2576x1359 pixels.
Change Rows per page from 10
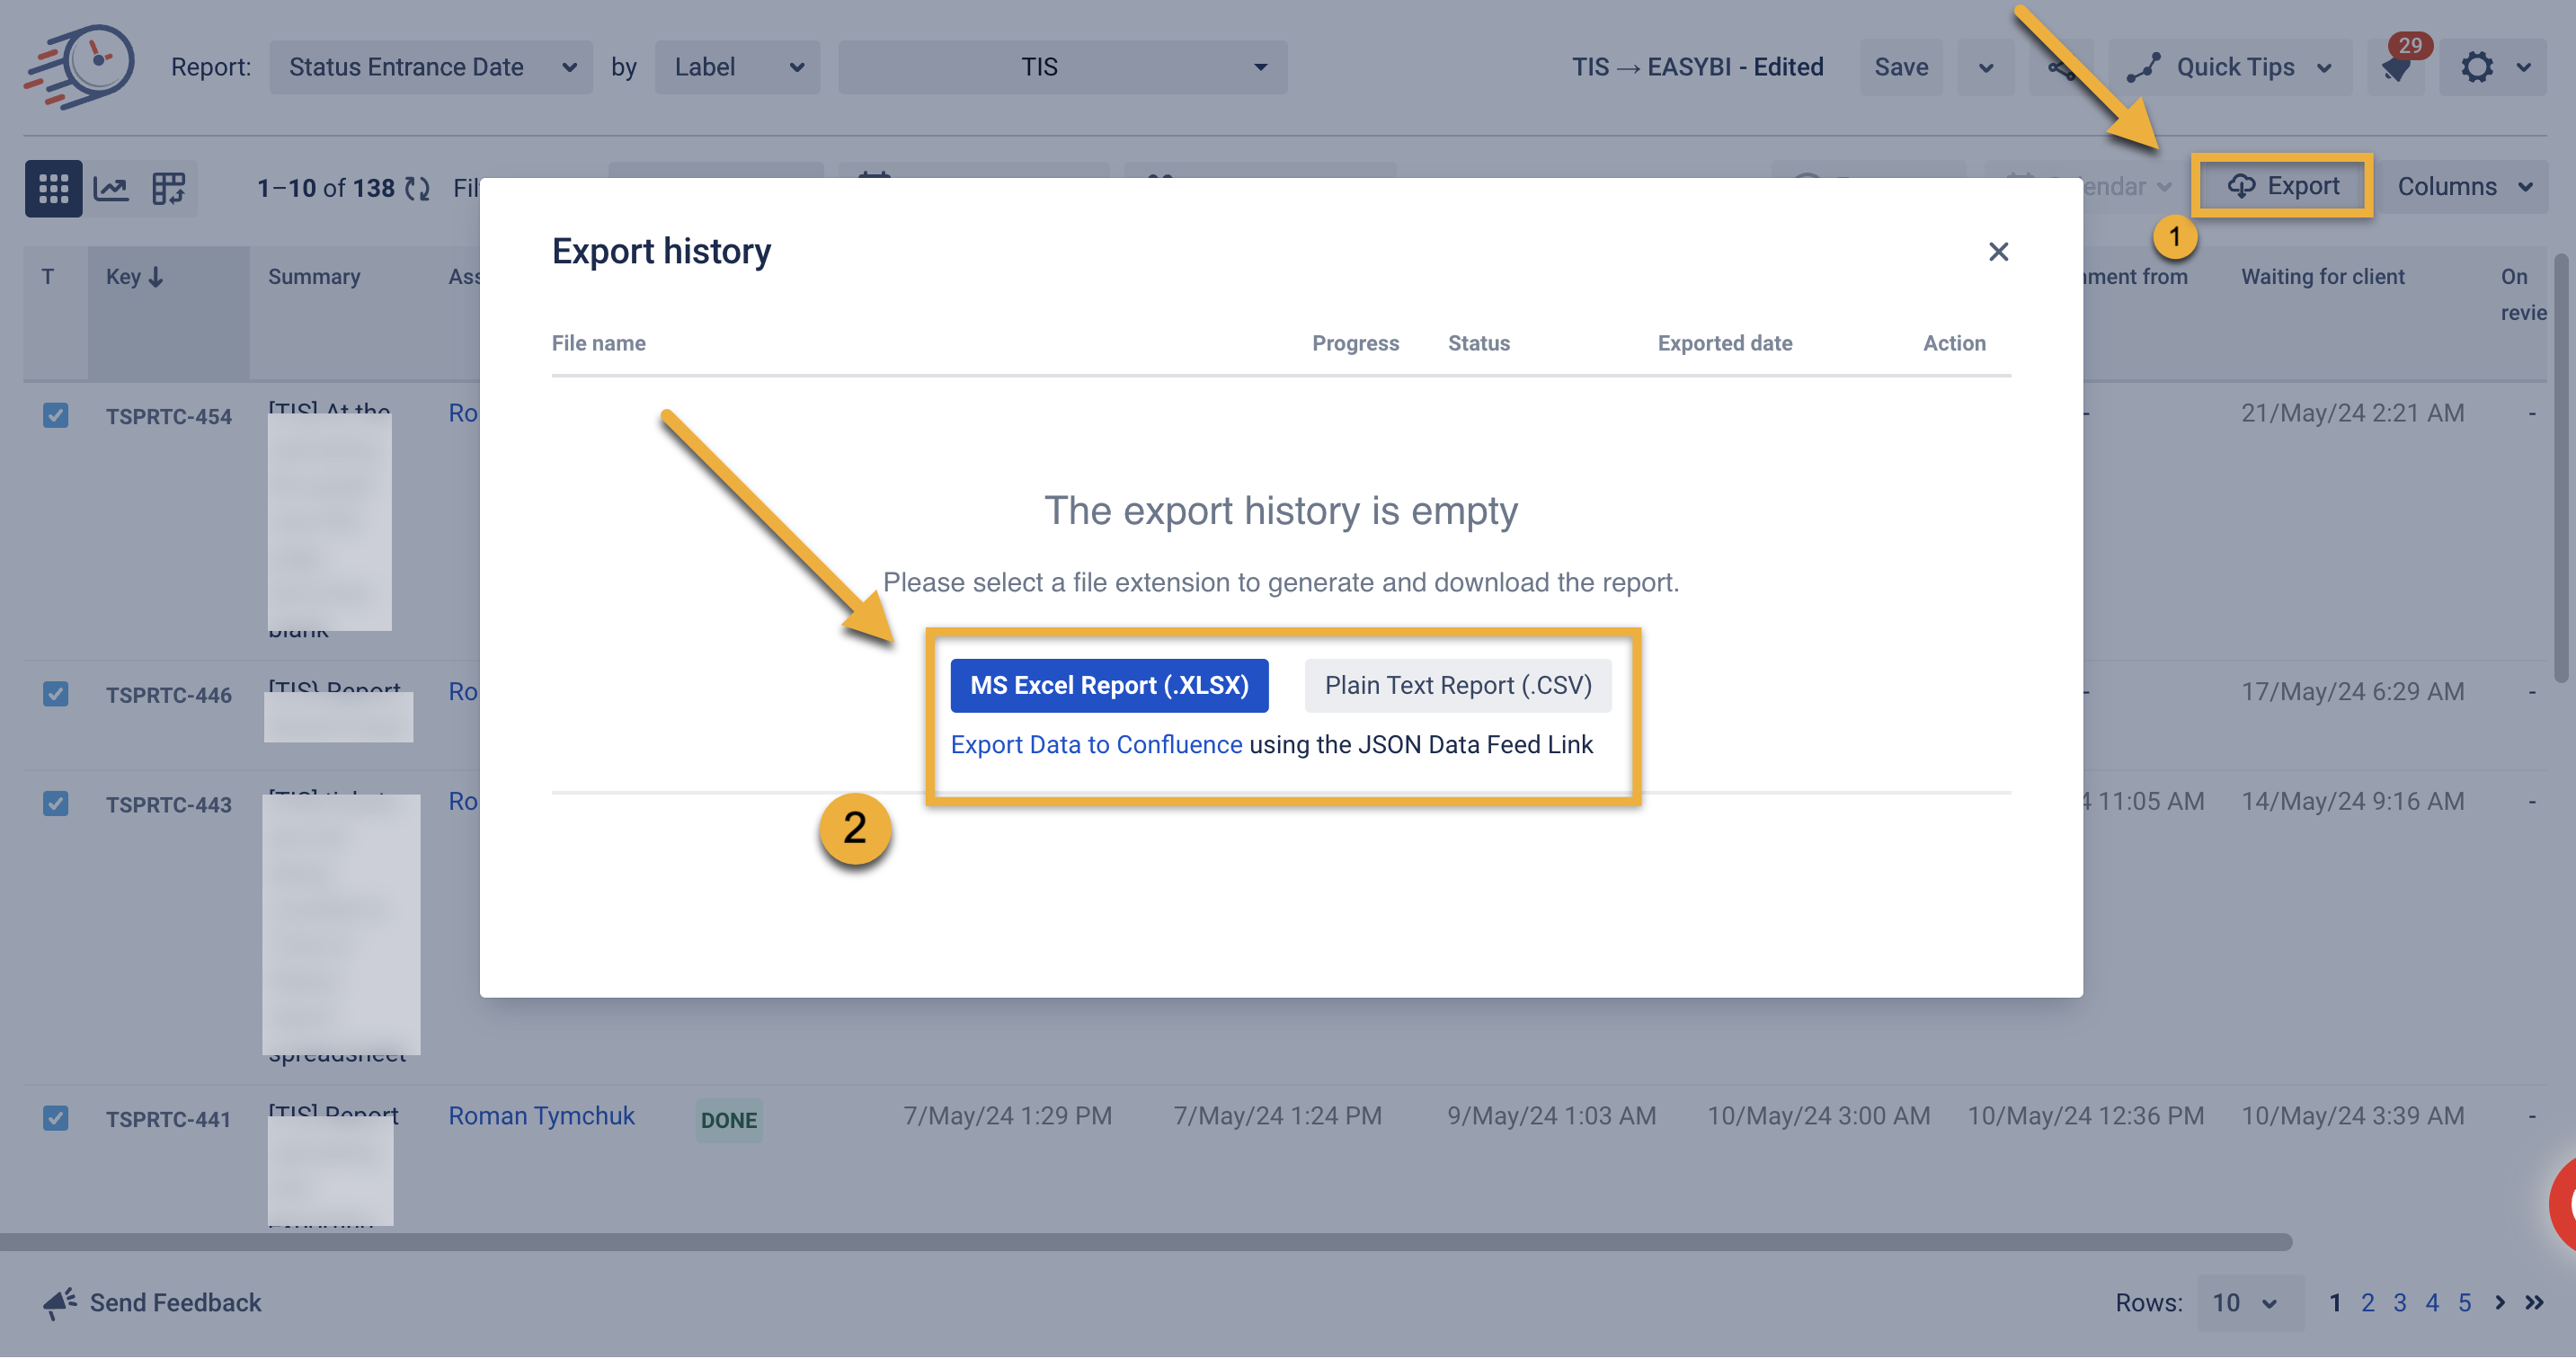point(2250,1303)
